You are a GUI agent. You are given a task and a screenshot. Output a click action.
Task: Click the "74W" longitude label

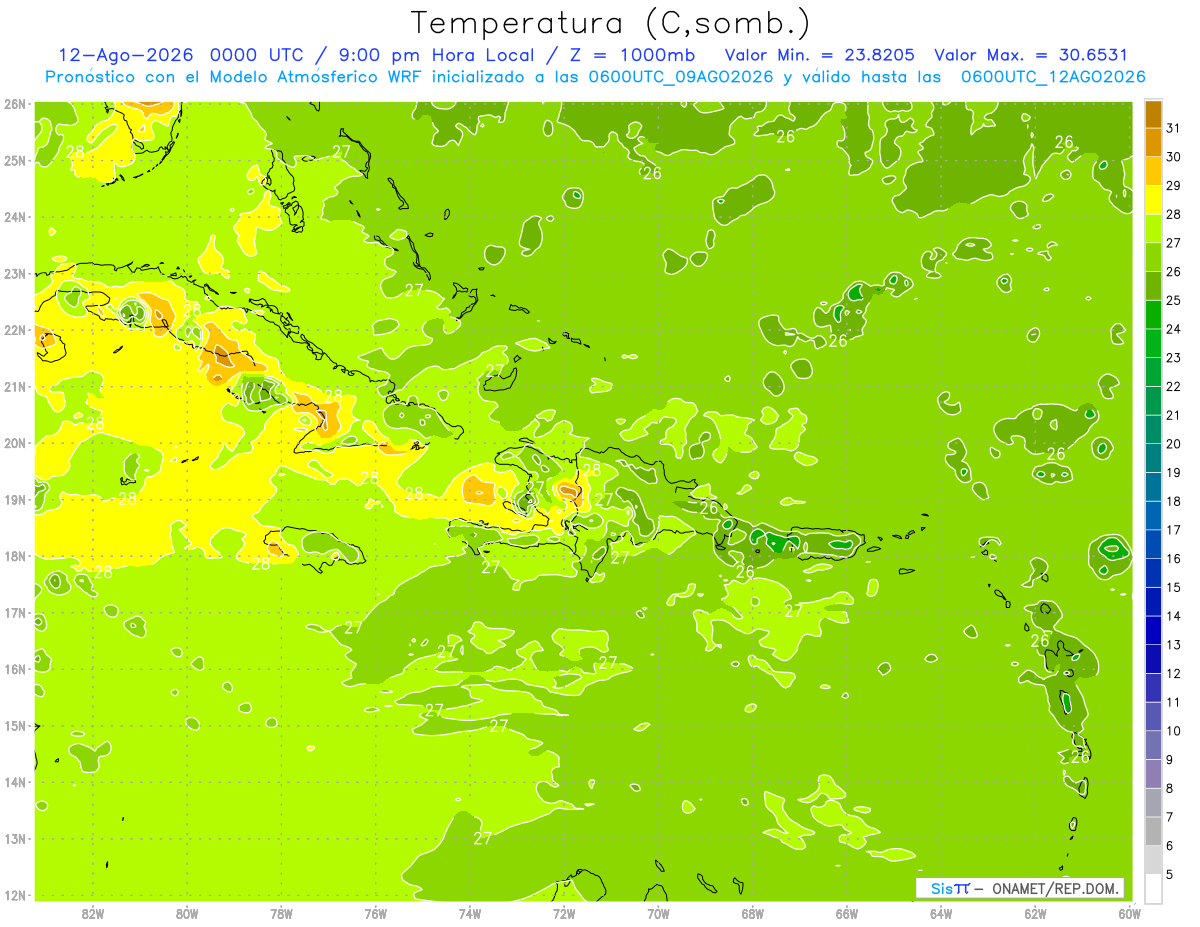point(469,913)
